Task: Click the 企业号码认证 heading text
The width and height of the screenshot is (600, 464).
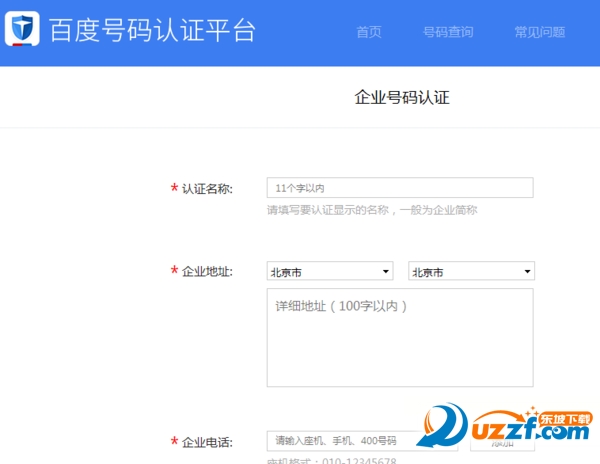Action: 402,98
